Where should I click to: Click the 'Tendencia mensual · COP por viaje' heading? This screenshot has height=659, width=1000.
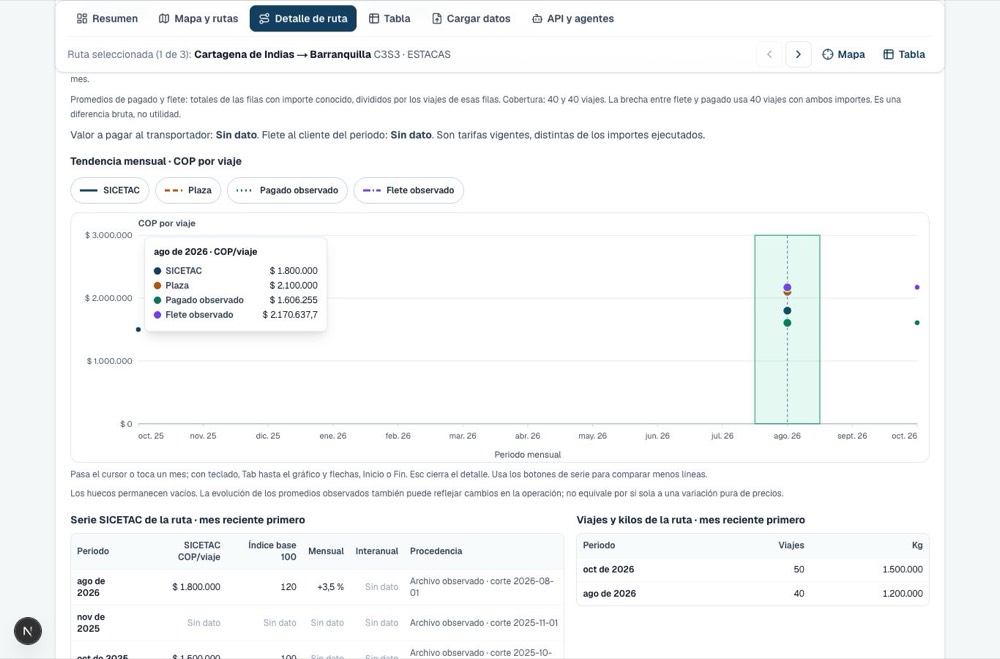[156, 161]
